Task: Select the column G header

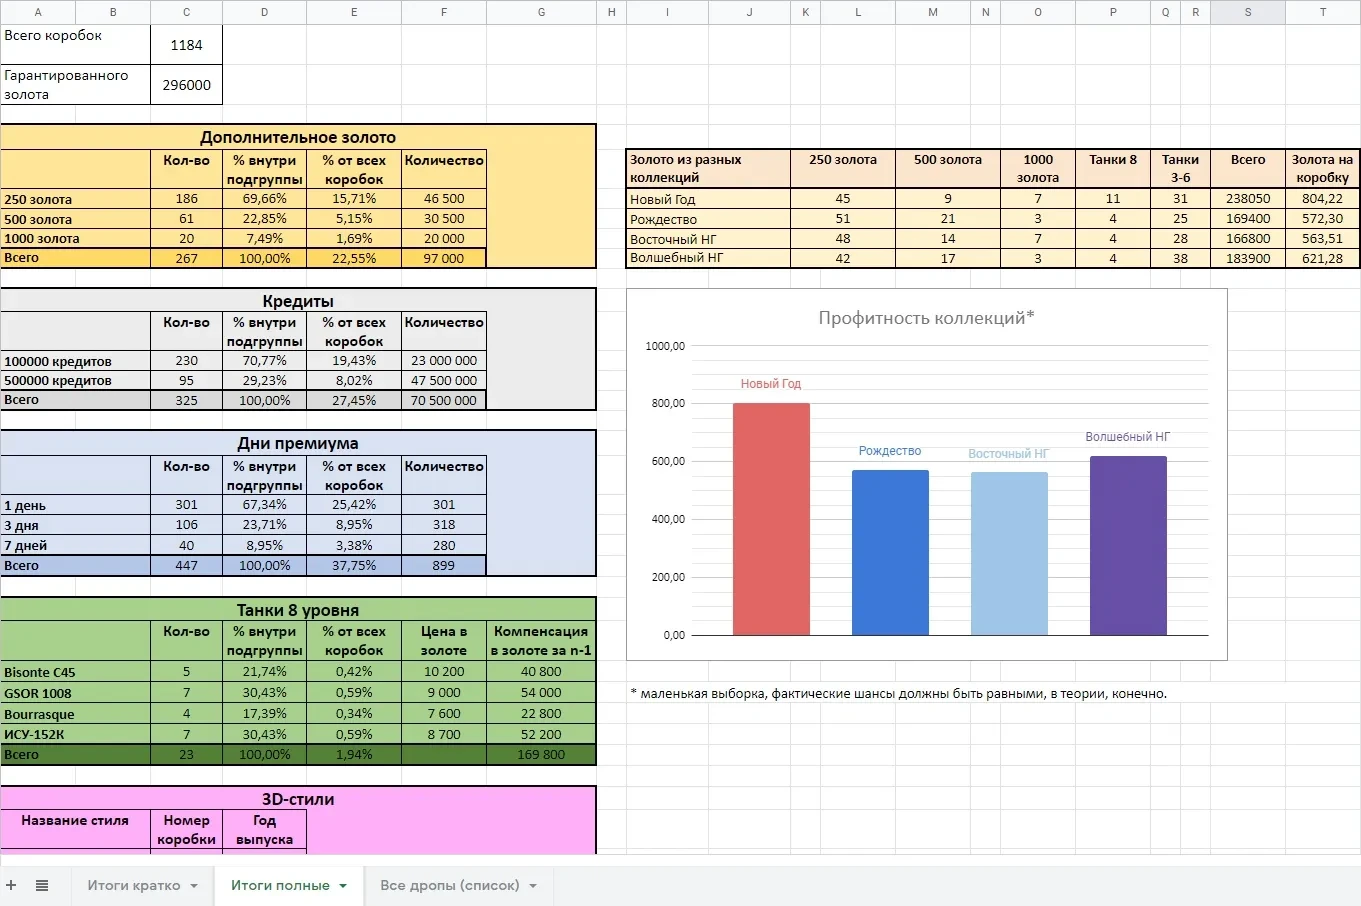Action: click(x=541, y=12)
